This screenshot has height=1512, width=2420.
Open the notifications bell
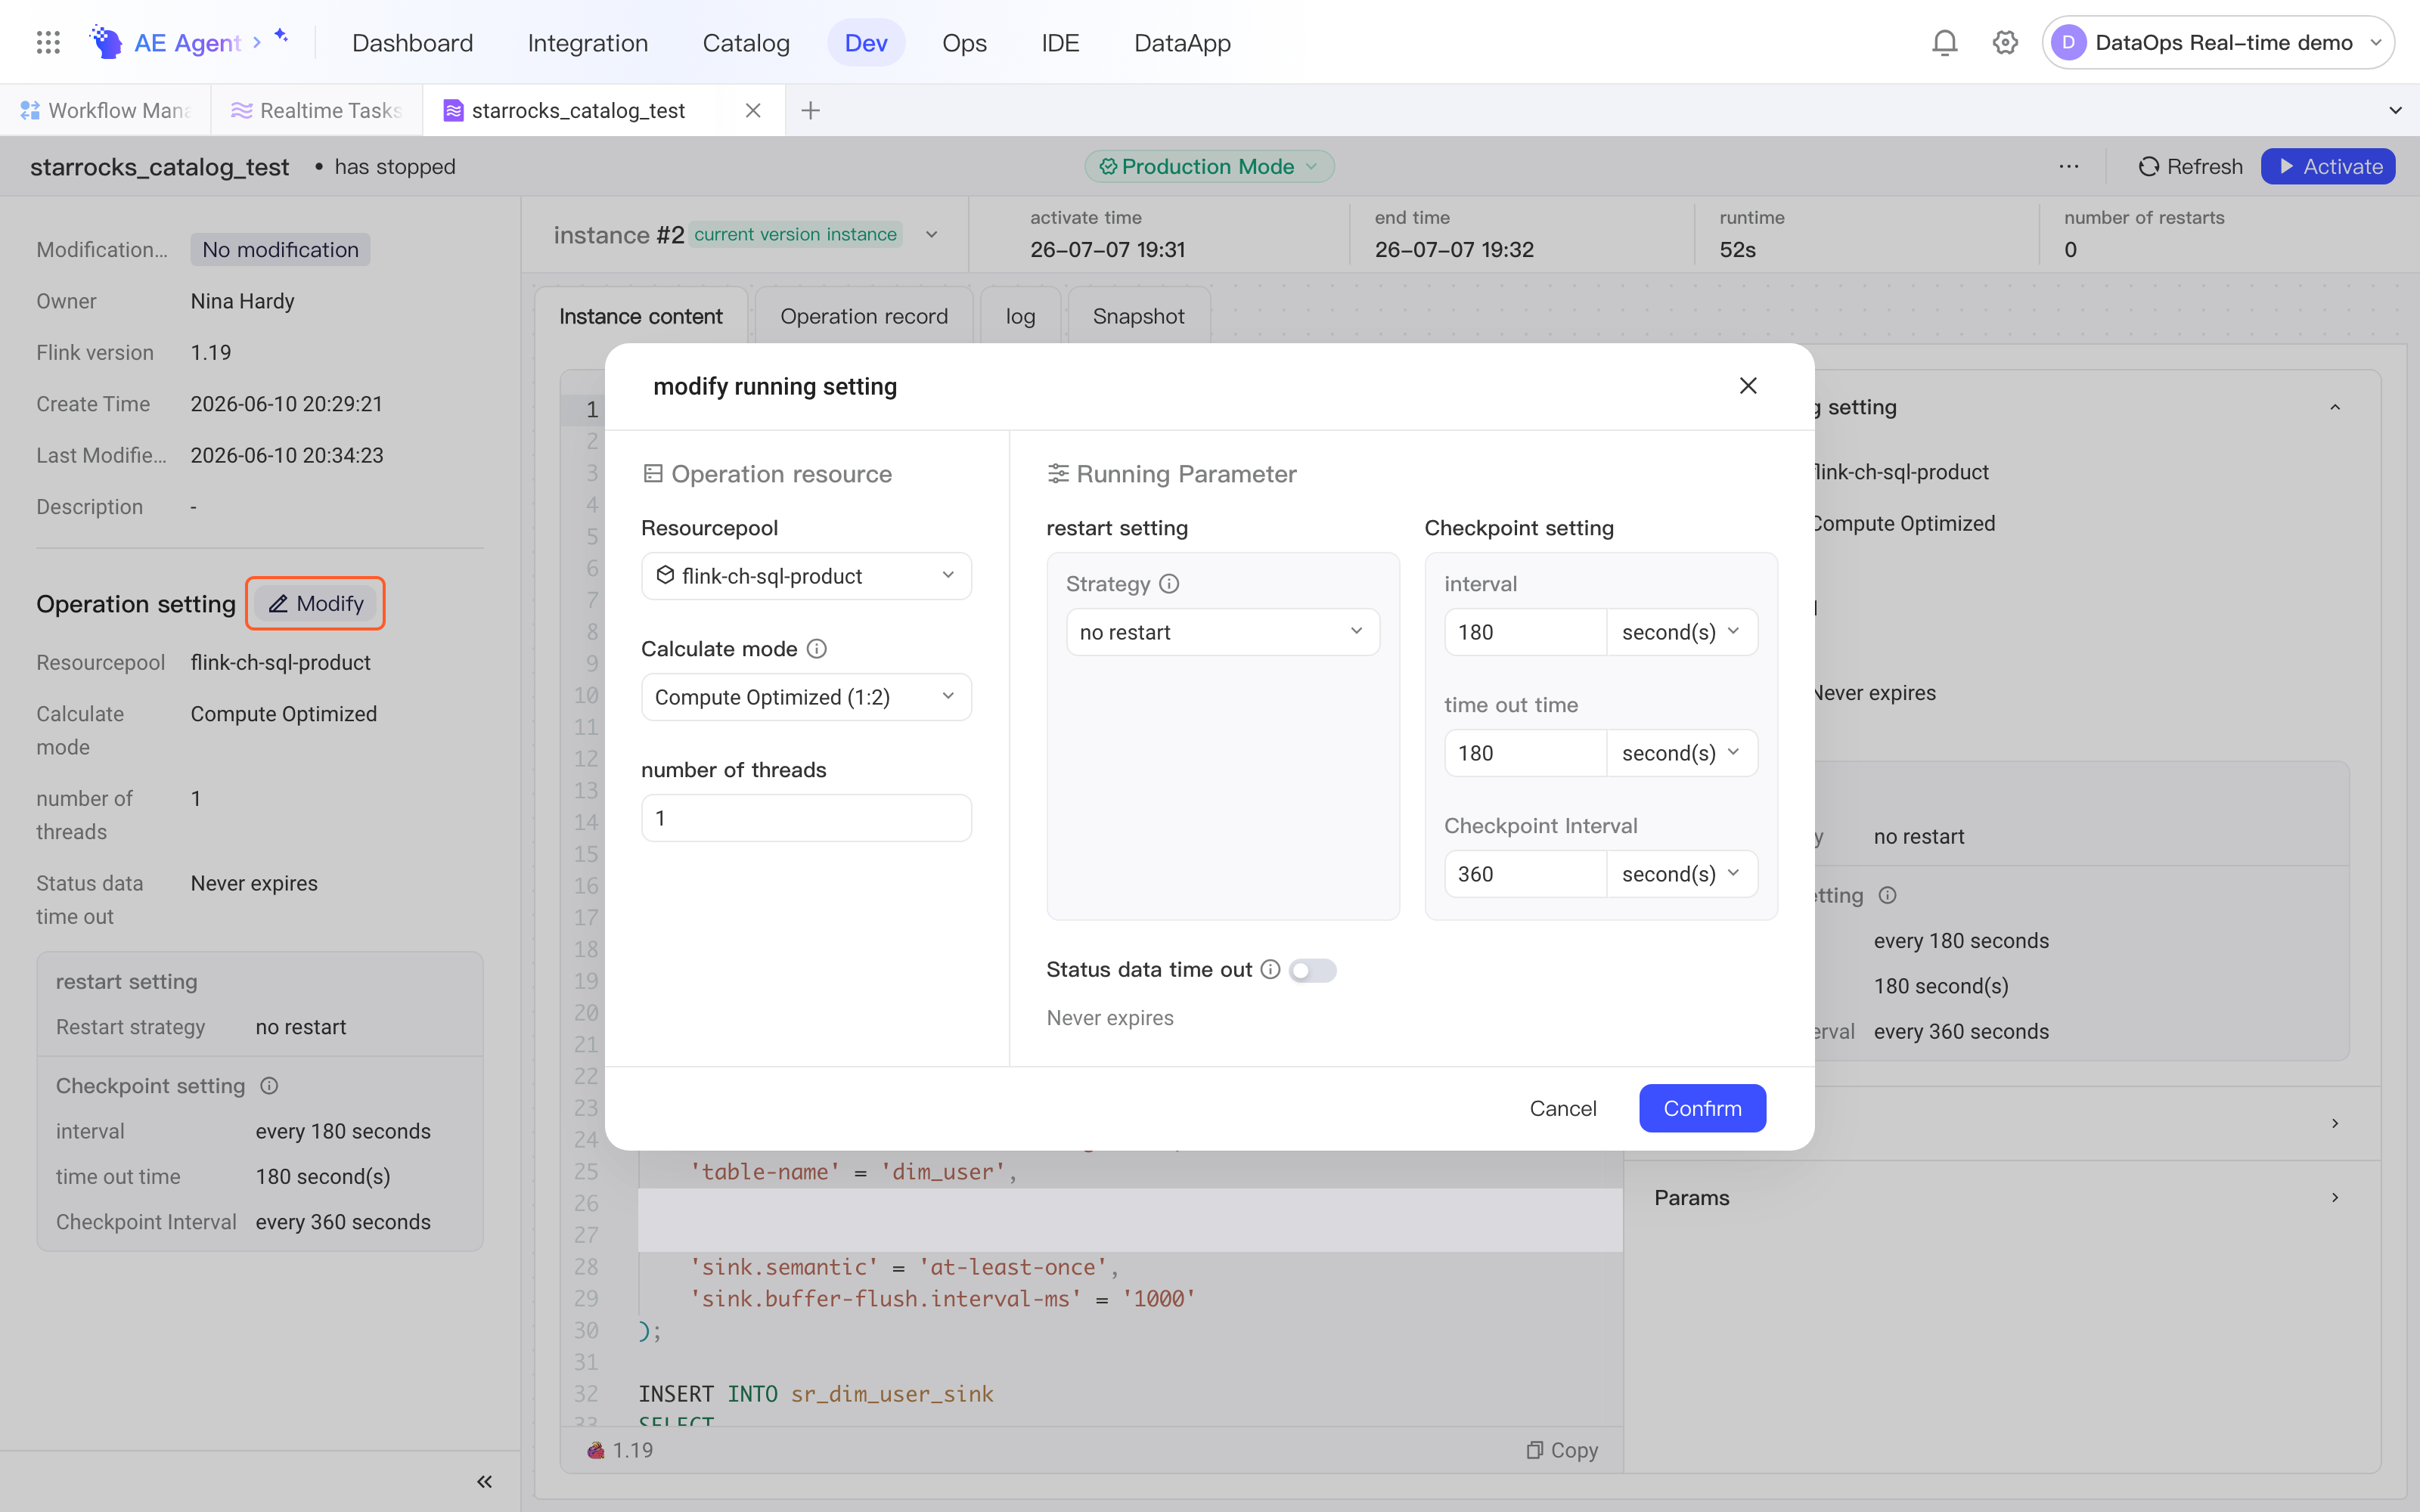[x=1944, y=42]
